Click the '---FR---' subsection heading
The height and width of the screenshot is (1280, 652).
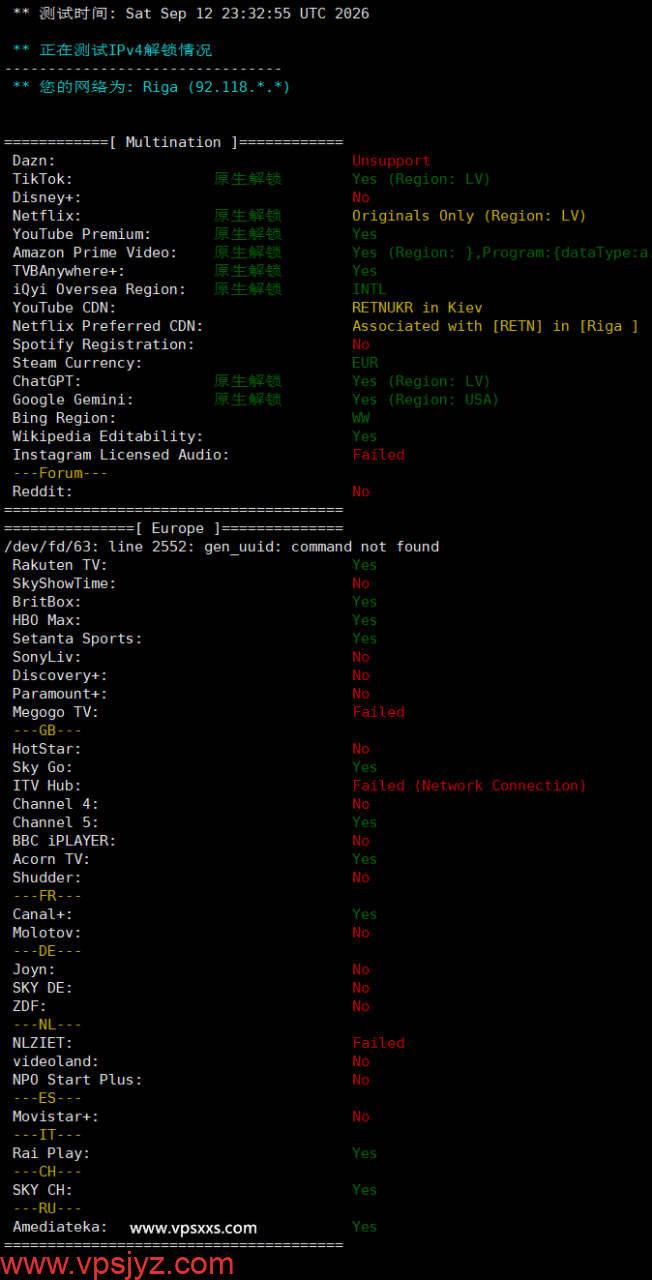click(47, 896)
